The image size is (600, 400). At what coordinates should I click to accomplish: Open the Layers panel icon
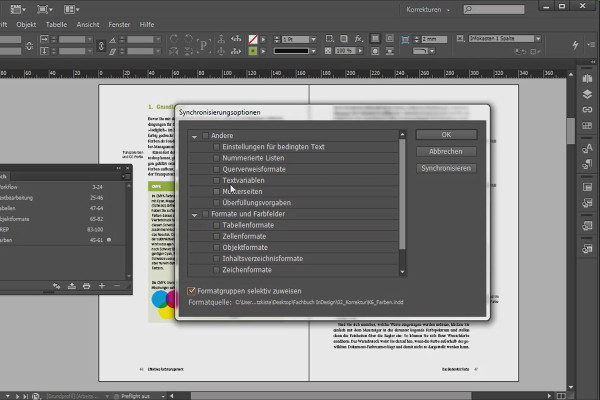587,94
